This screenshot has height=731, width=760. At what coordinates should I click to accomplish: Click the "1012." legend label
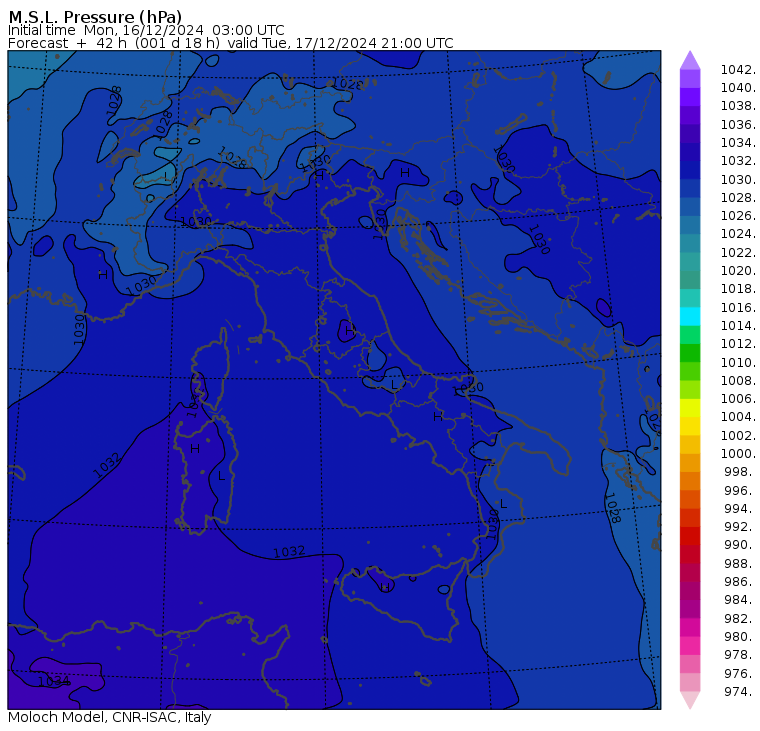pos(738,344)
